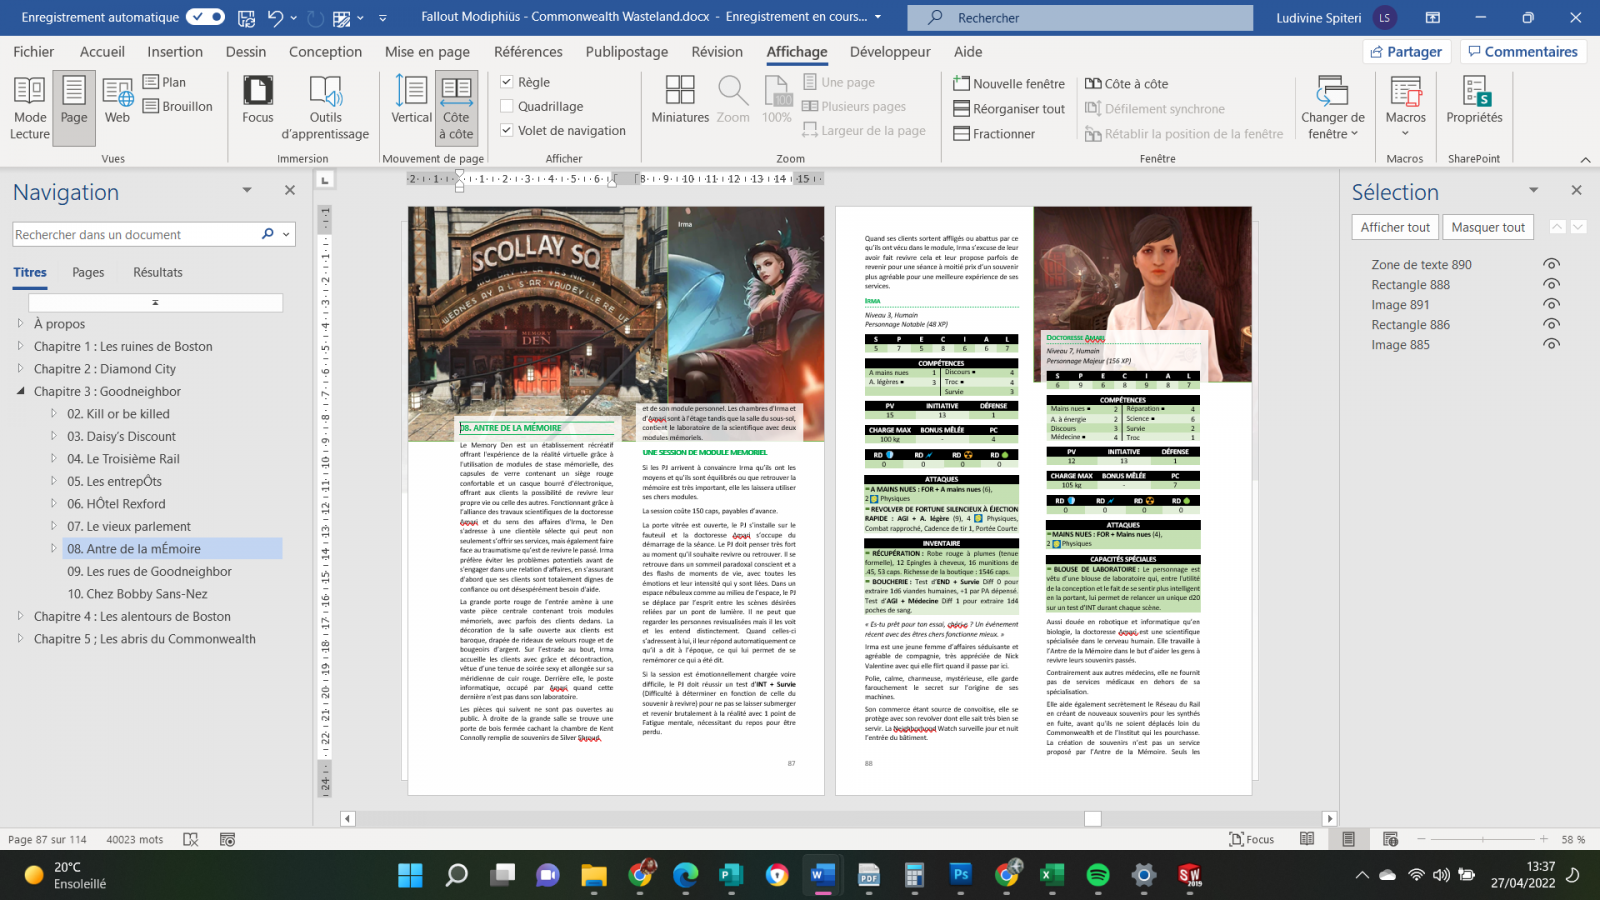Click in the document search field
Screen dimensions: 1600x900
tap(135, 234)
